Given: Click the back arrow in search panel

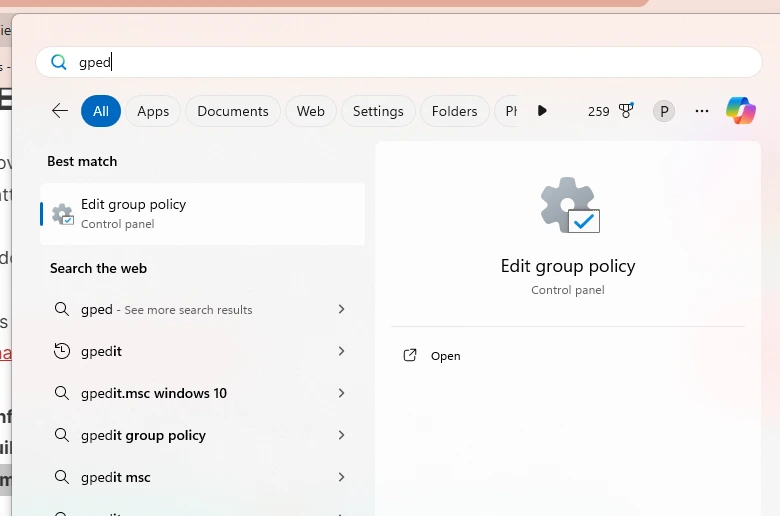Looking at the screenshot, I should pyautogui.click(x=60, y=111).
